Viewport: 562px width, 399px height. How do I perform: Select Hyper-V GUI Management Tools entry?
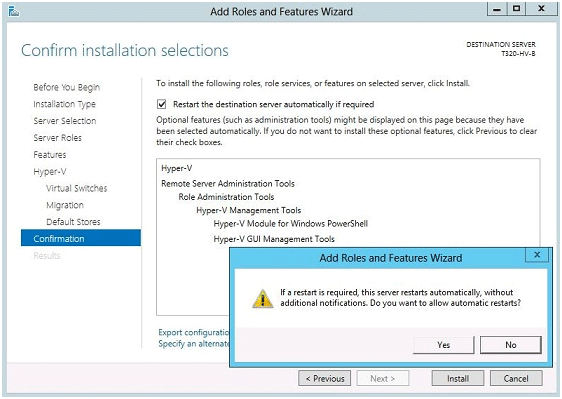(x=274, y=239)
